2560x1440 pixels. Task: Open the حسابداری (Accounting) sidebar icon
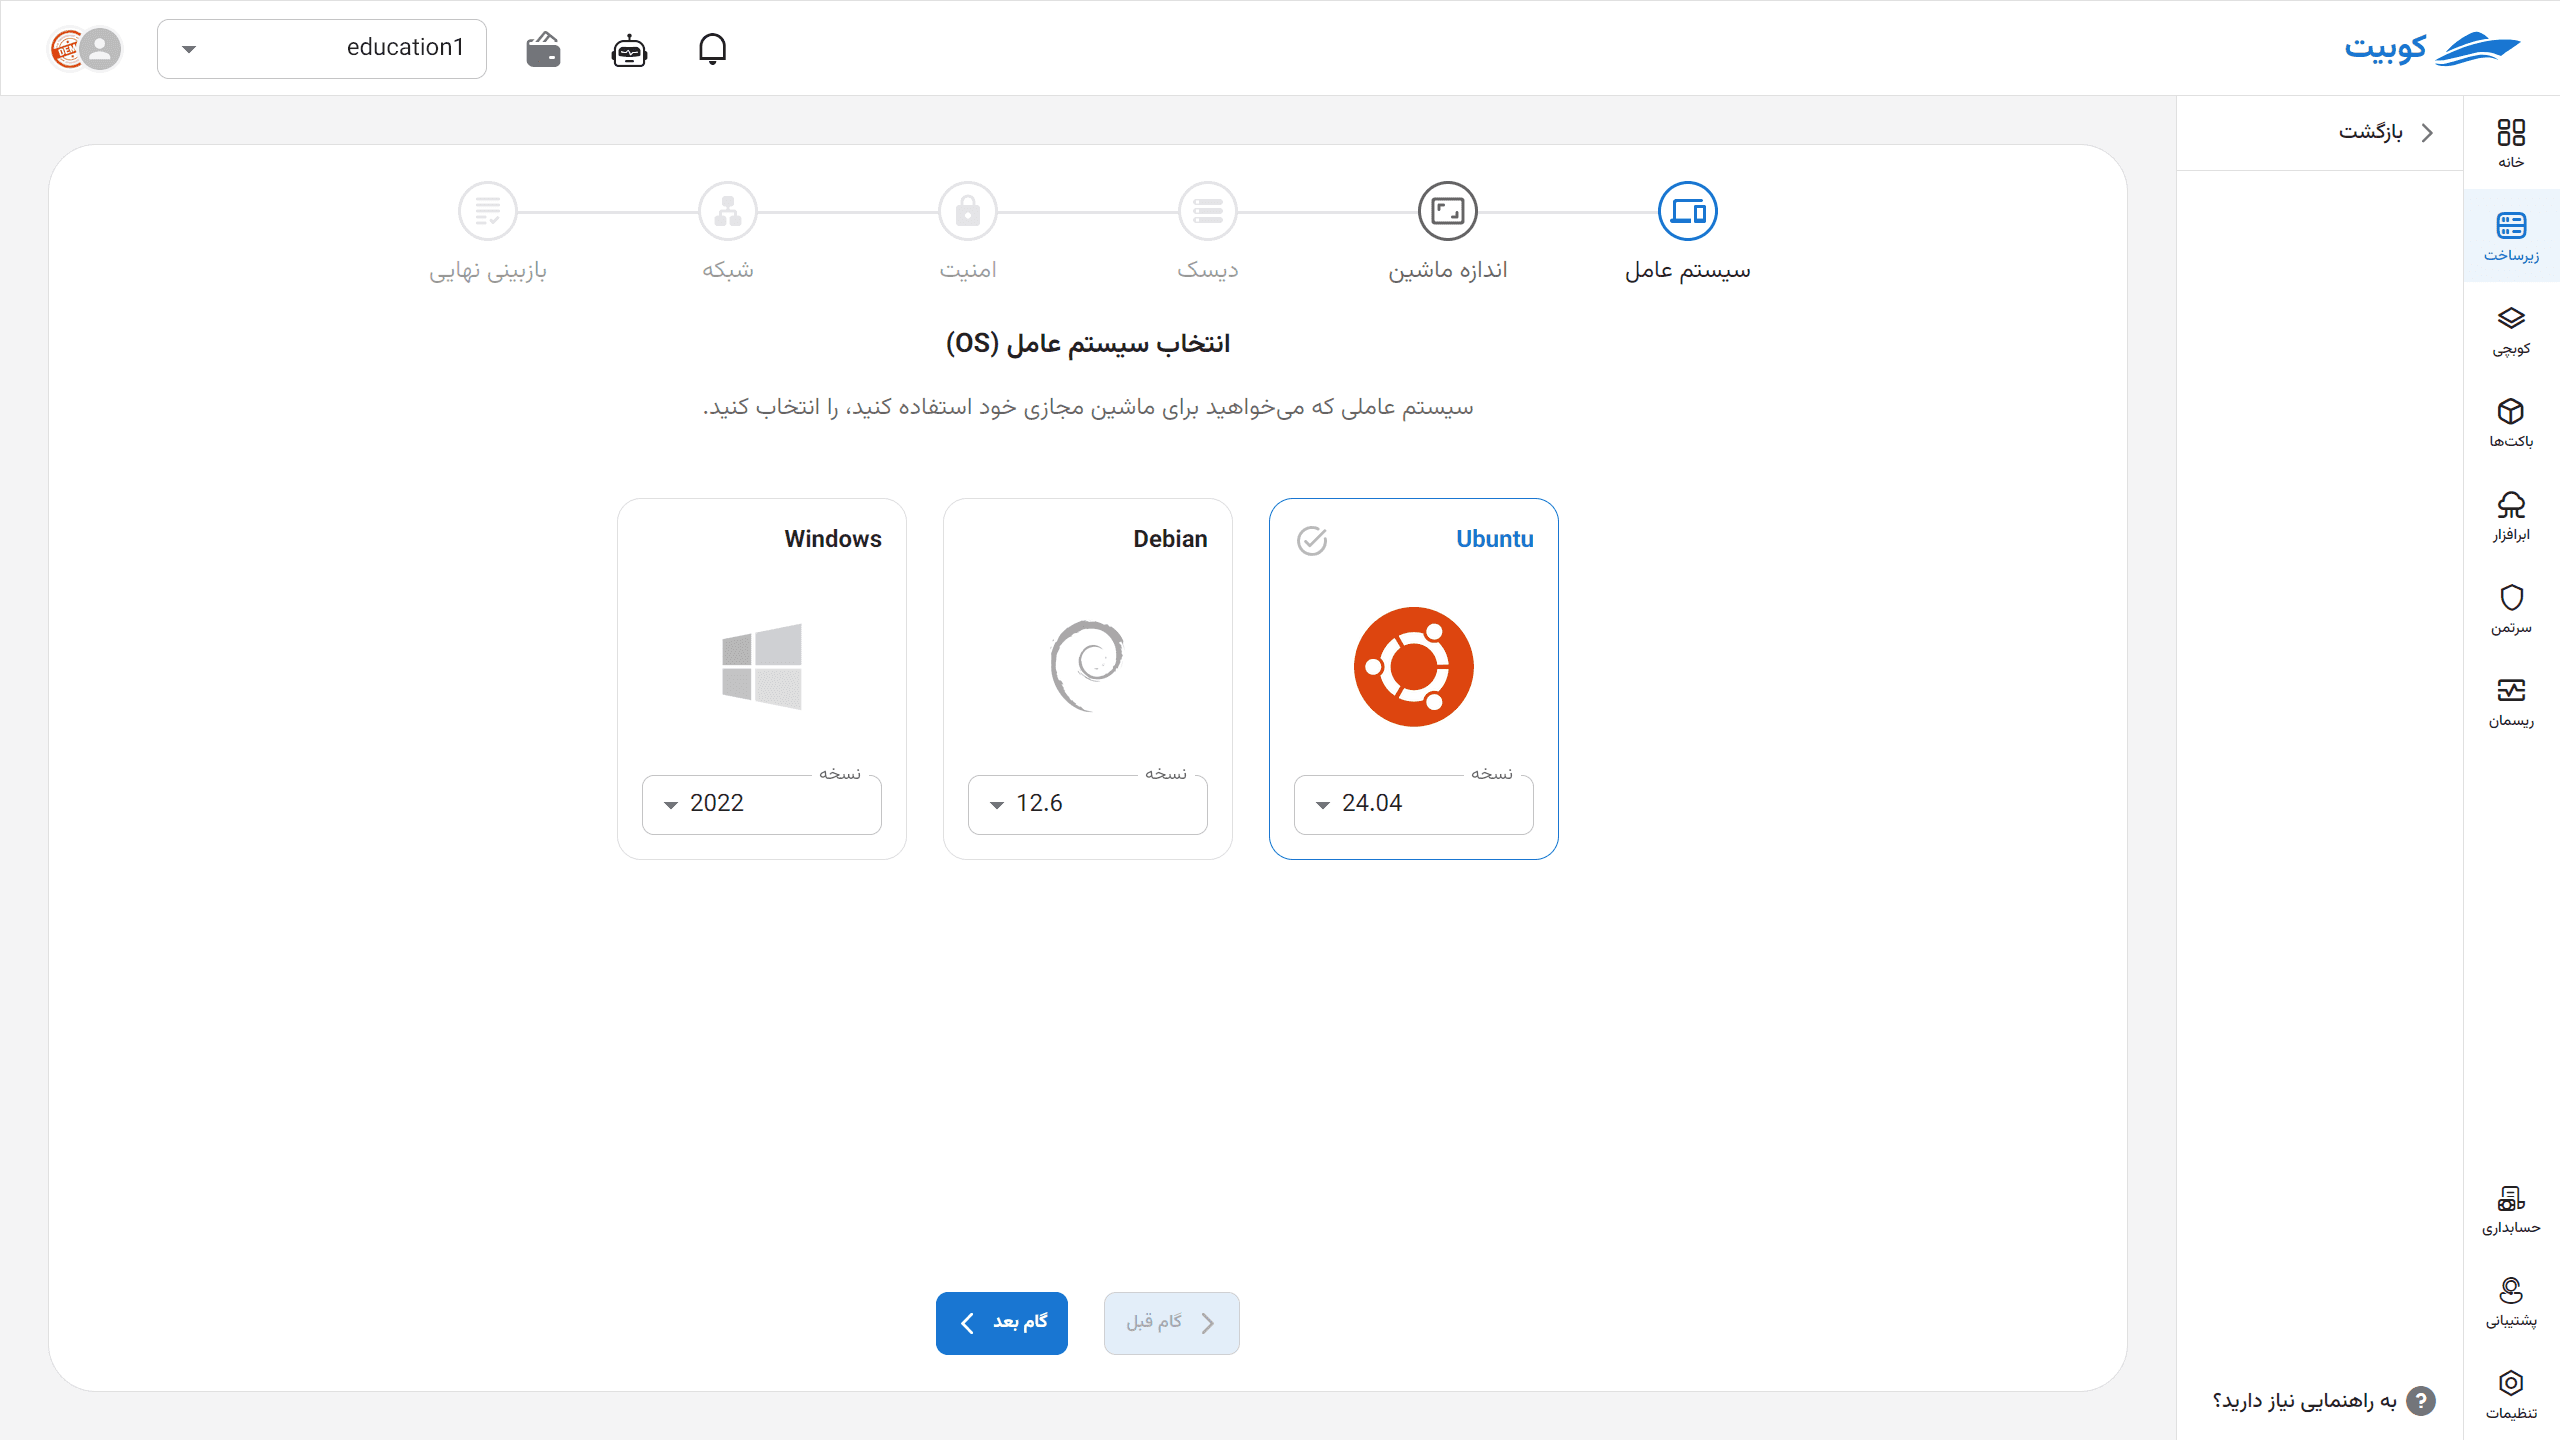point(2511,1209)
